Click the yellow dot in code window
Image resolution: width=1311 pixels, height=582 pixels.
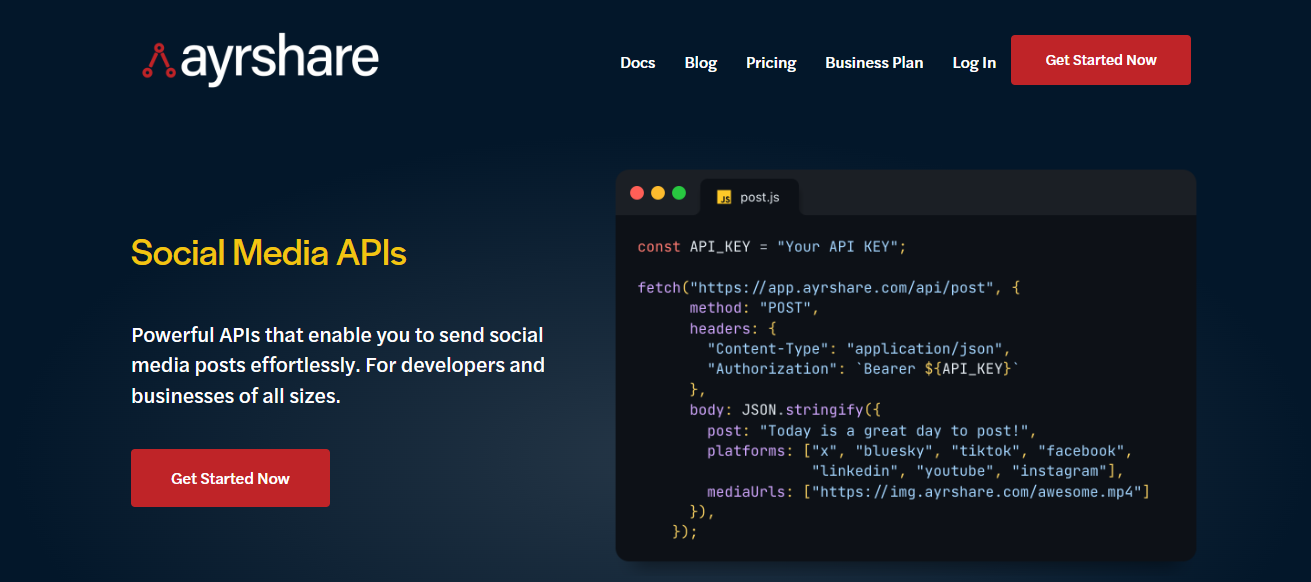658,193
